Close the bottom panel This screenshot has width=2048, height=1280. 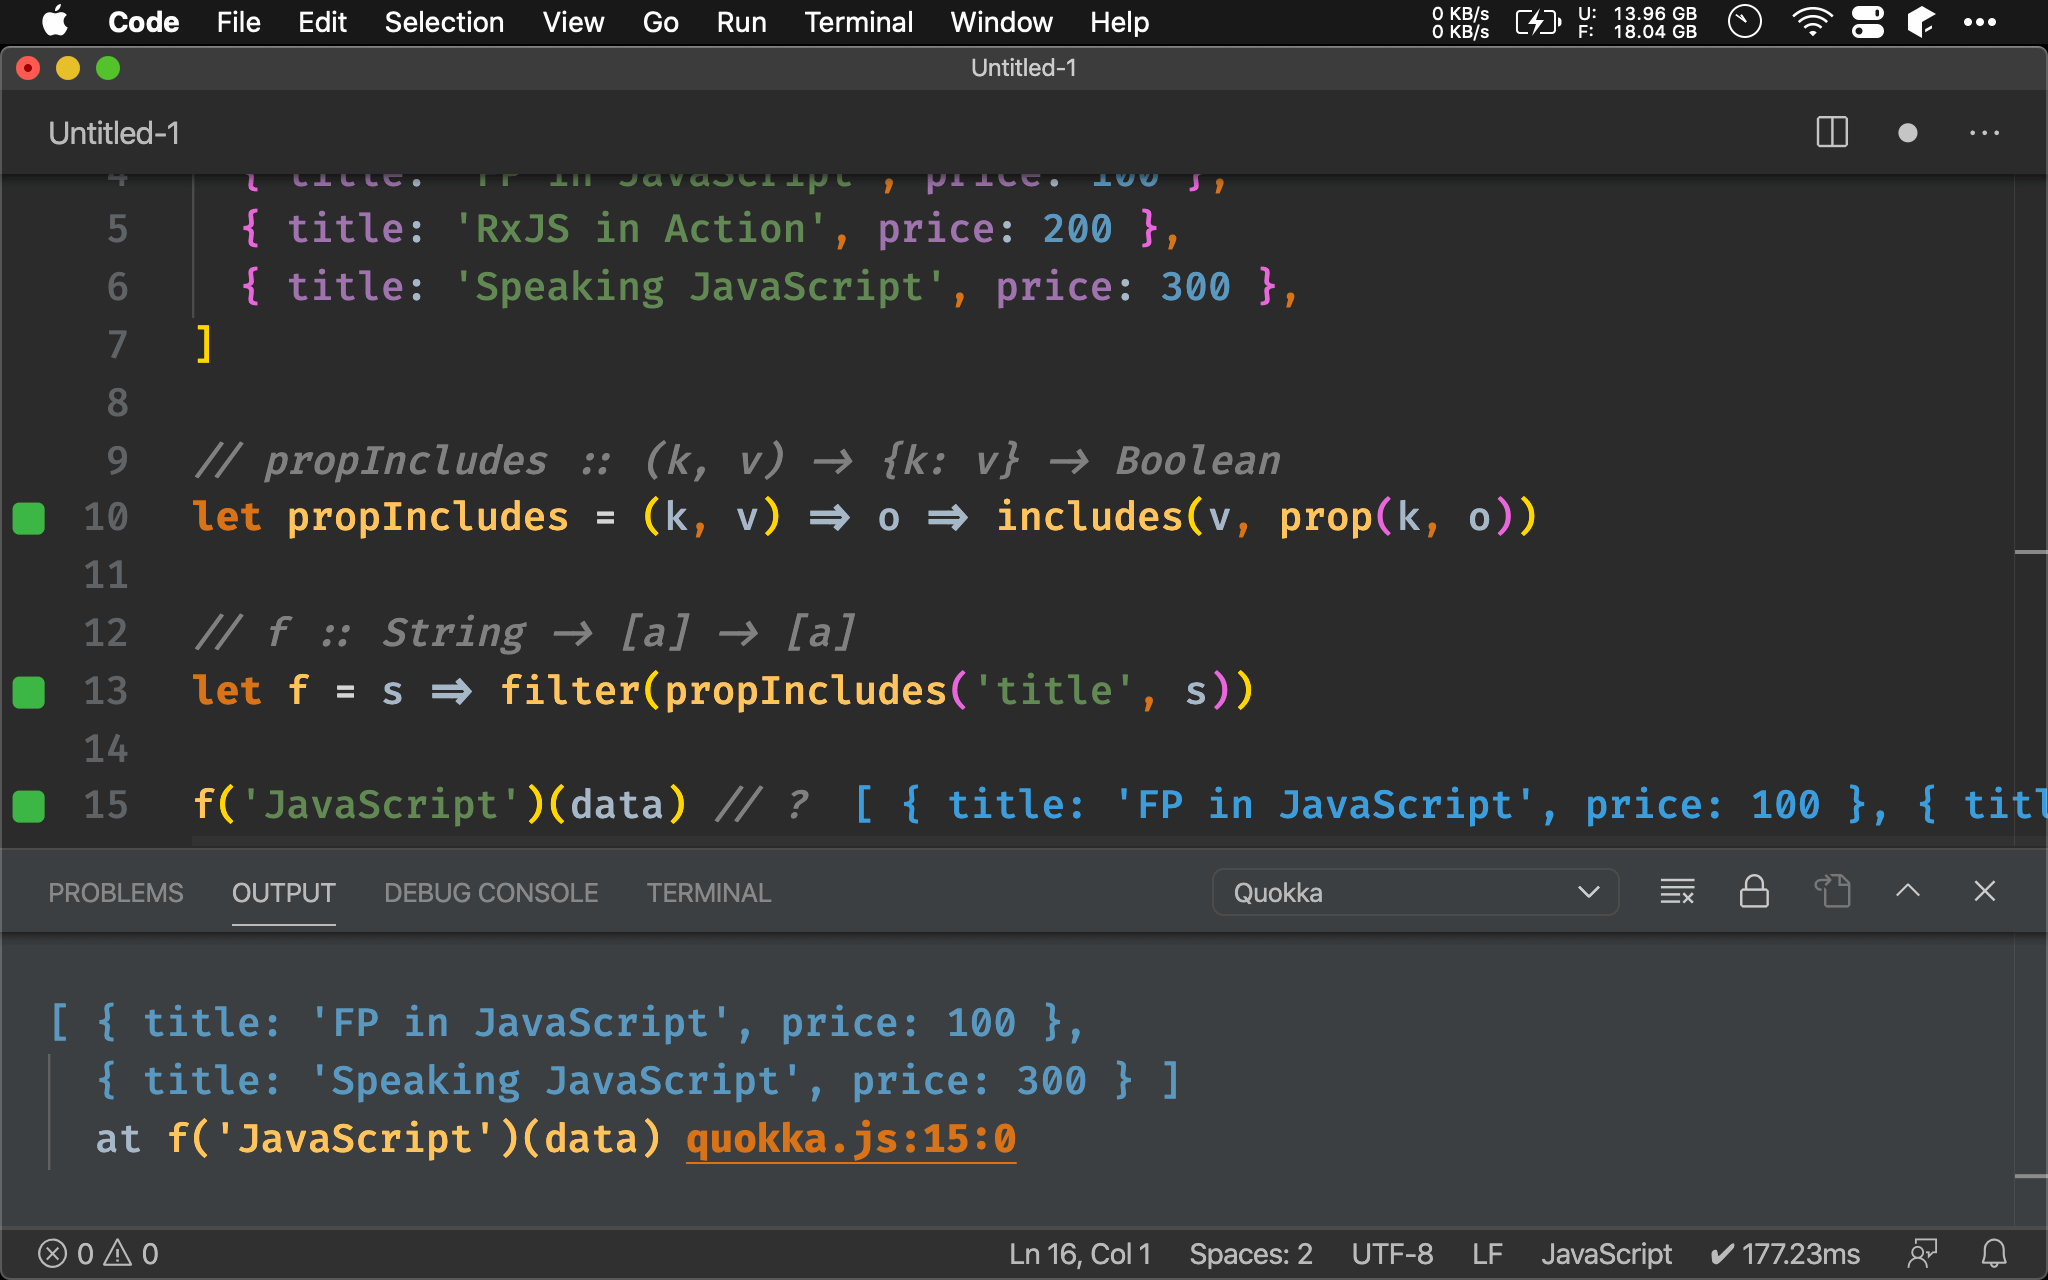pos(1985,891)
